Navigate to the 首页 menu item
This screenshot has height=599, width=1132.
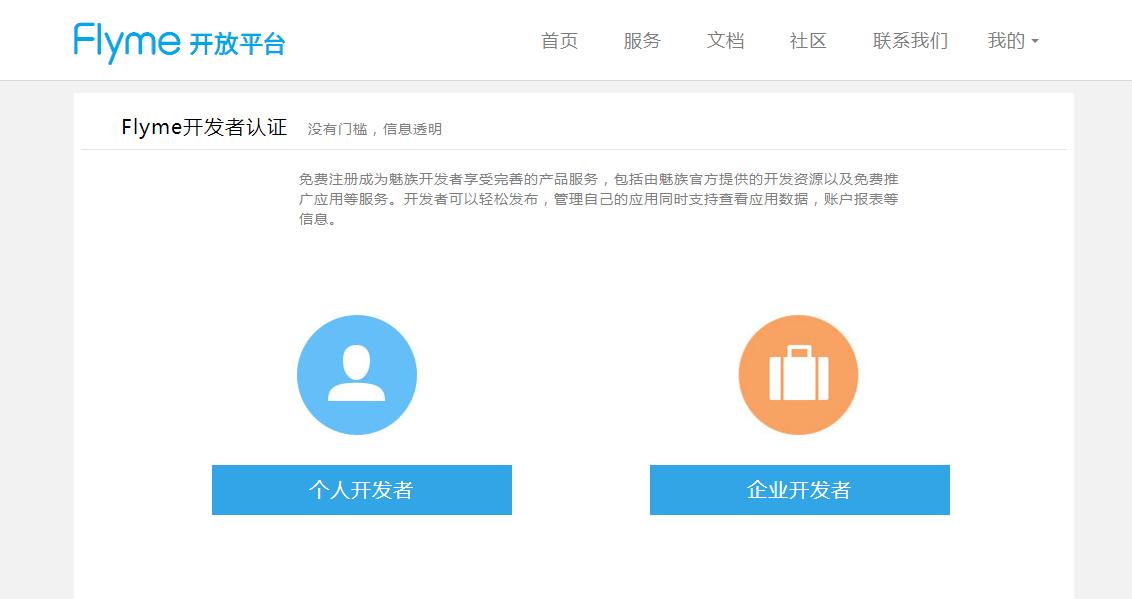(559, 41)
